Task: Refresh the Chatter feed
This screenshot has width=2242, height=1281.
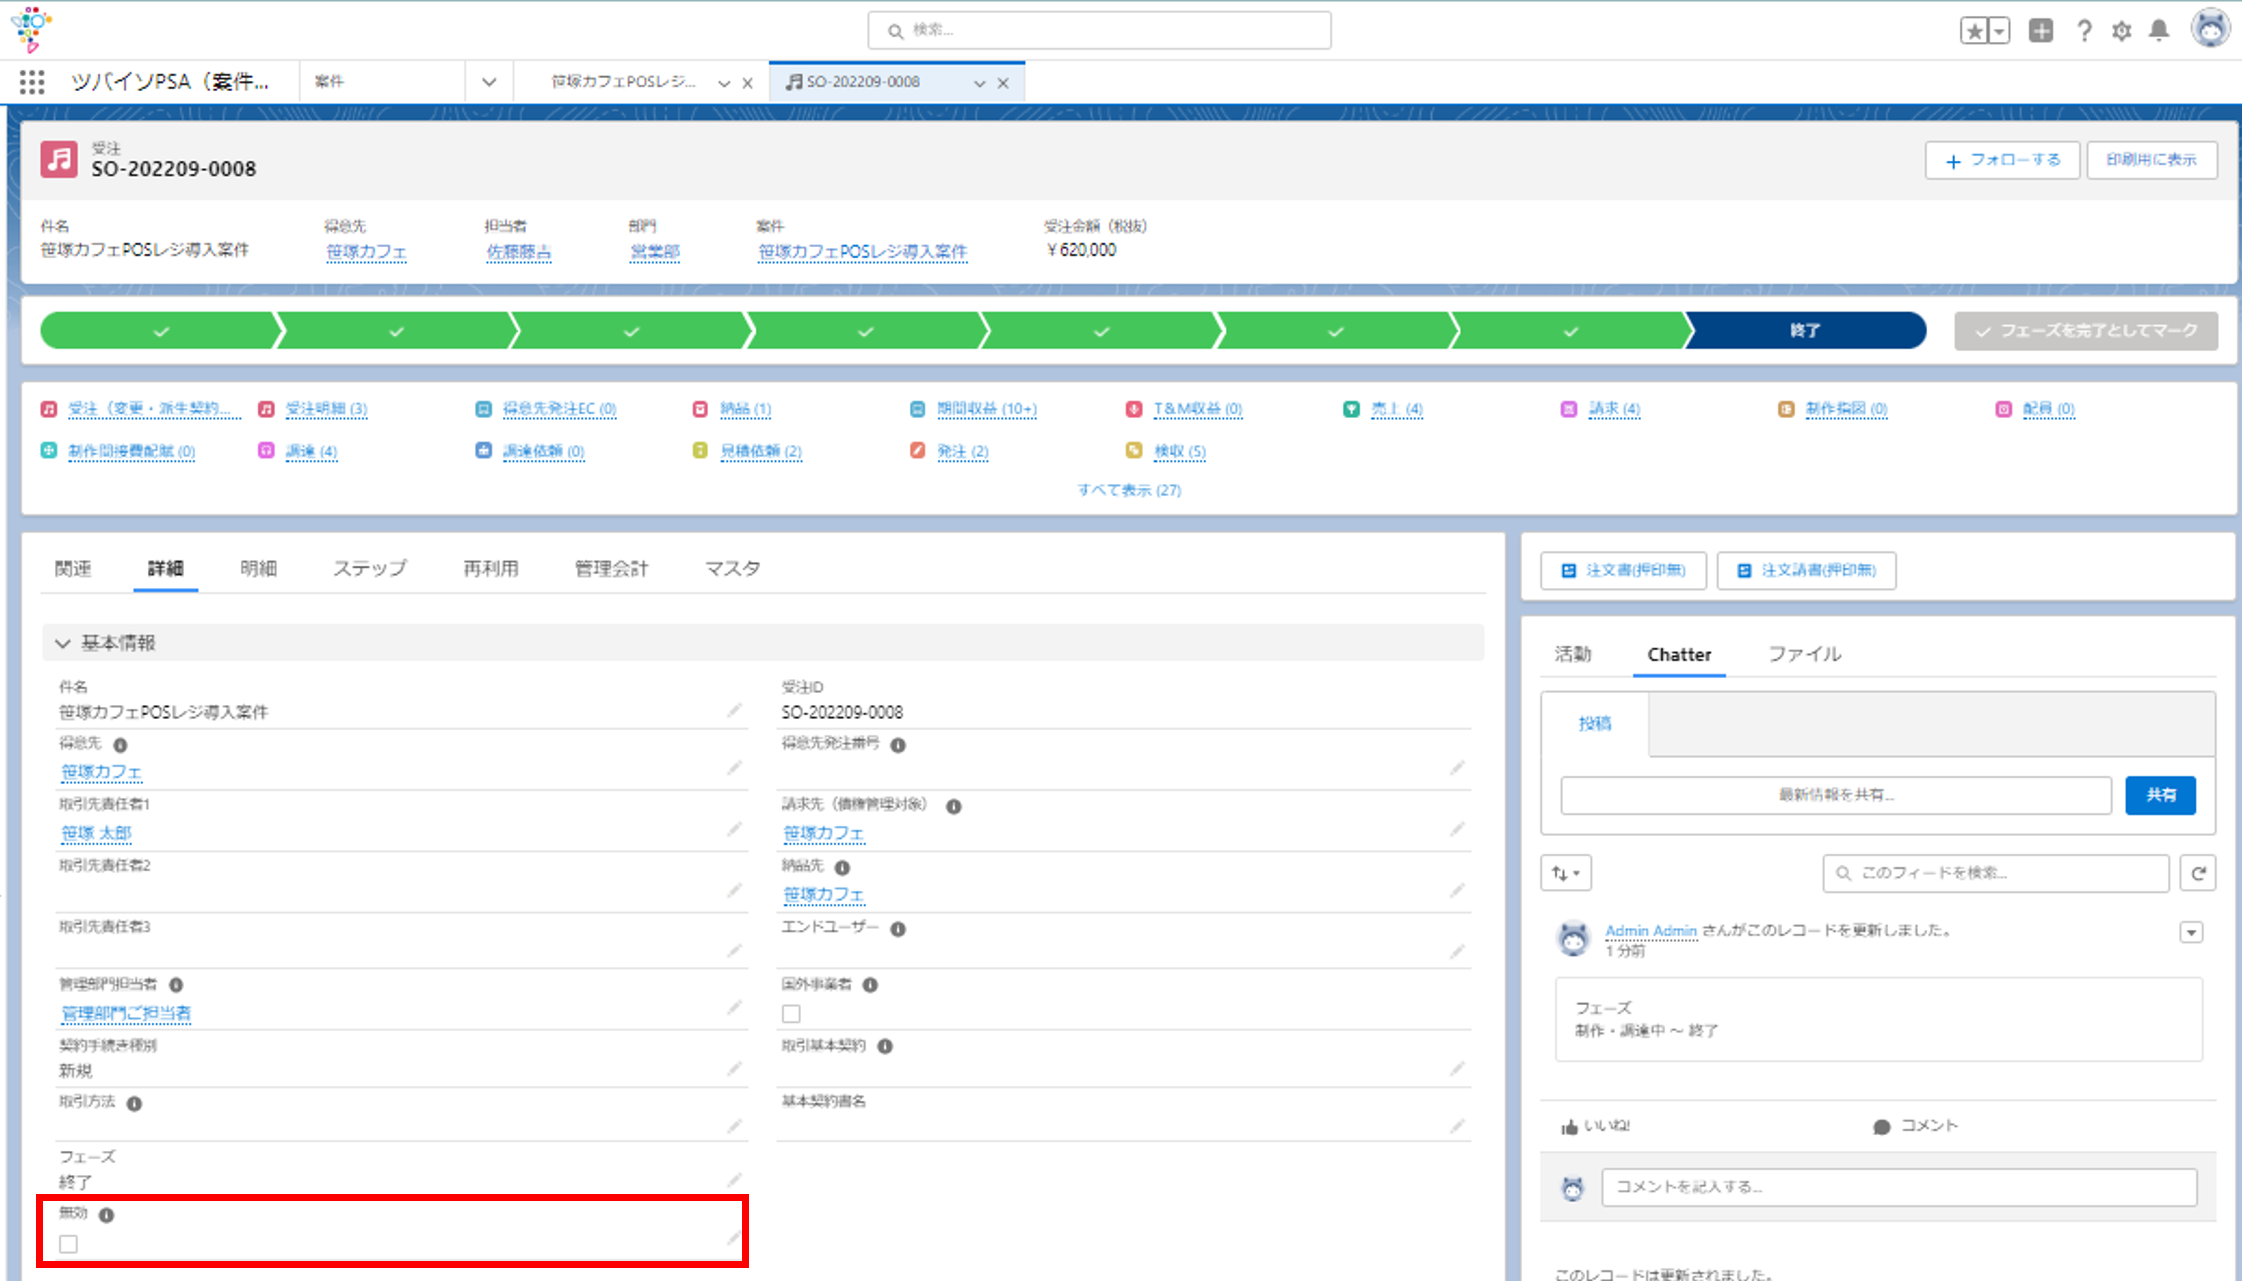Action: [2198, 873]
